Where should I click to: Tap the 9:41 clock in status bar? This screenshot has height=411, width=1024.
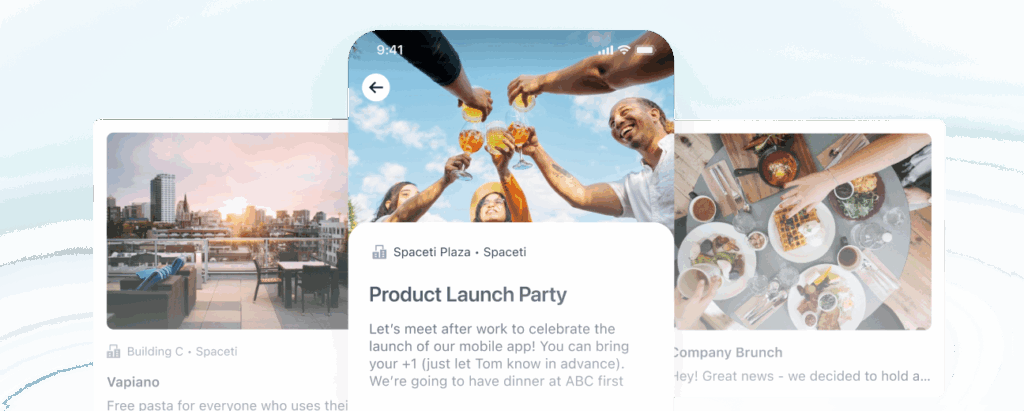(389, 50)
